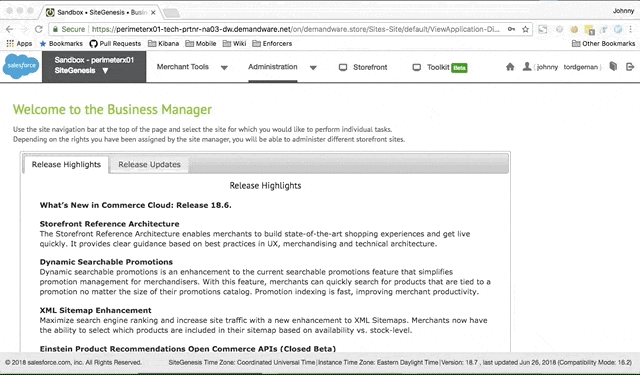This screenshot has height=375, width=640.
Task: Open the Apps grid shortcut
Action: pos(19,43)
